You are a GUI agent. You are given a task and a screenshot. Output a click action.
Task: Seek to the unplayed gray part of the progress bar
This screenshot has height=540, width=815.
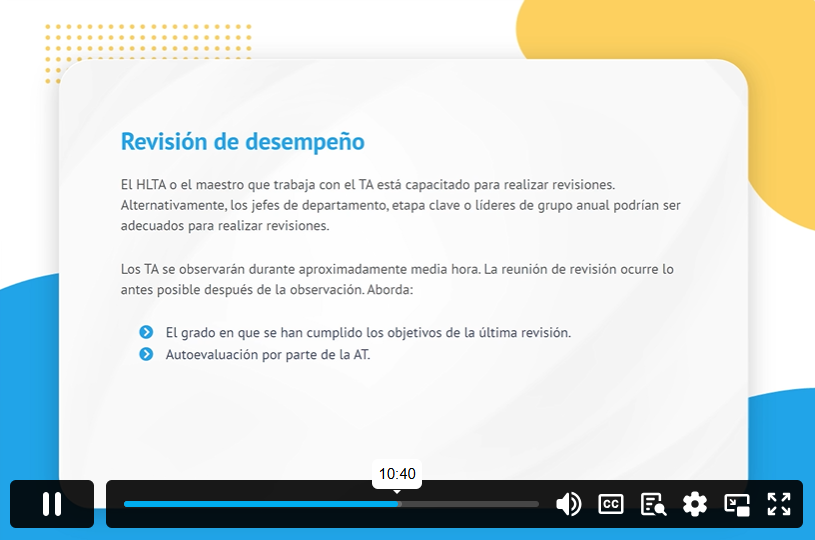coord(470,504)
